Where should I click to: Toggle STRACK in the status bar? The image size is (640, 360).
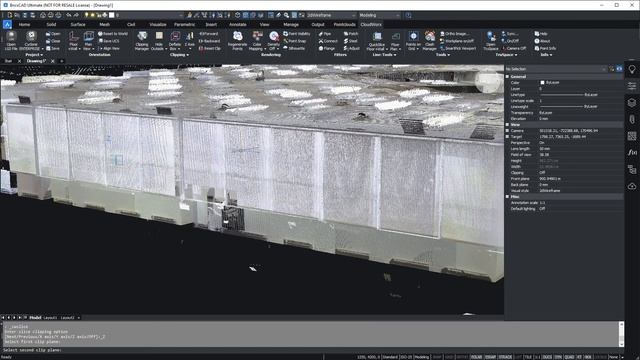(x=505, y=357)
